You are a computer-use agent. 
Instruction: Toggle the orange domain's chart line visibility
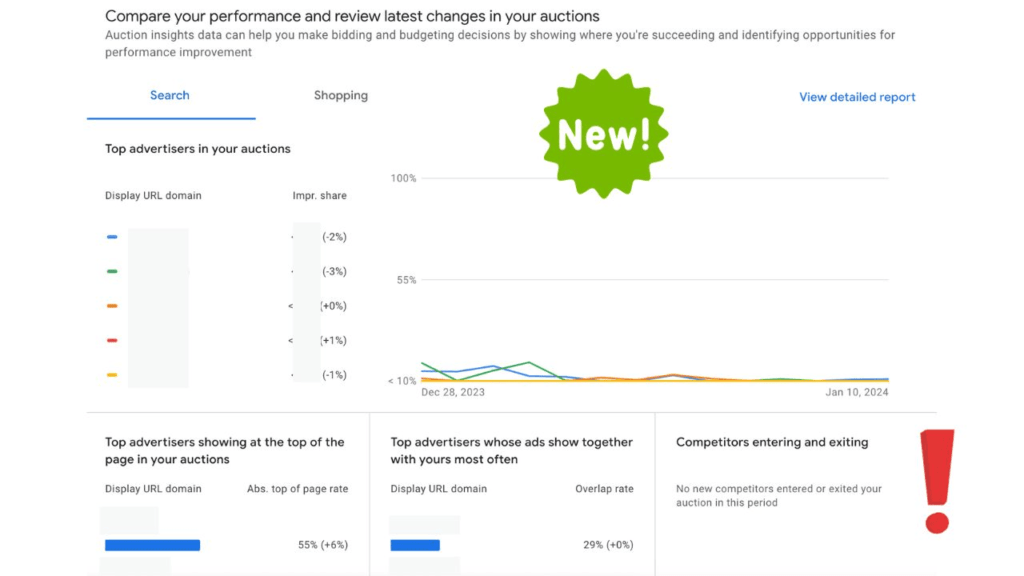tap(112, 305)
